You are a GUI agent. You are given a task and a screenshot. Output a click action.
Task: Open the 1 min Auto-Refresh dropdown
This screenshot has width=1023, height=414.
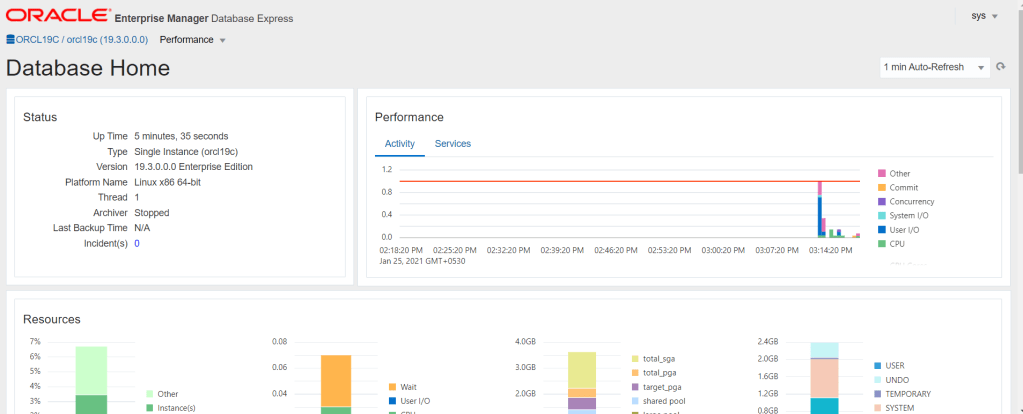coord(934,67)
